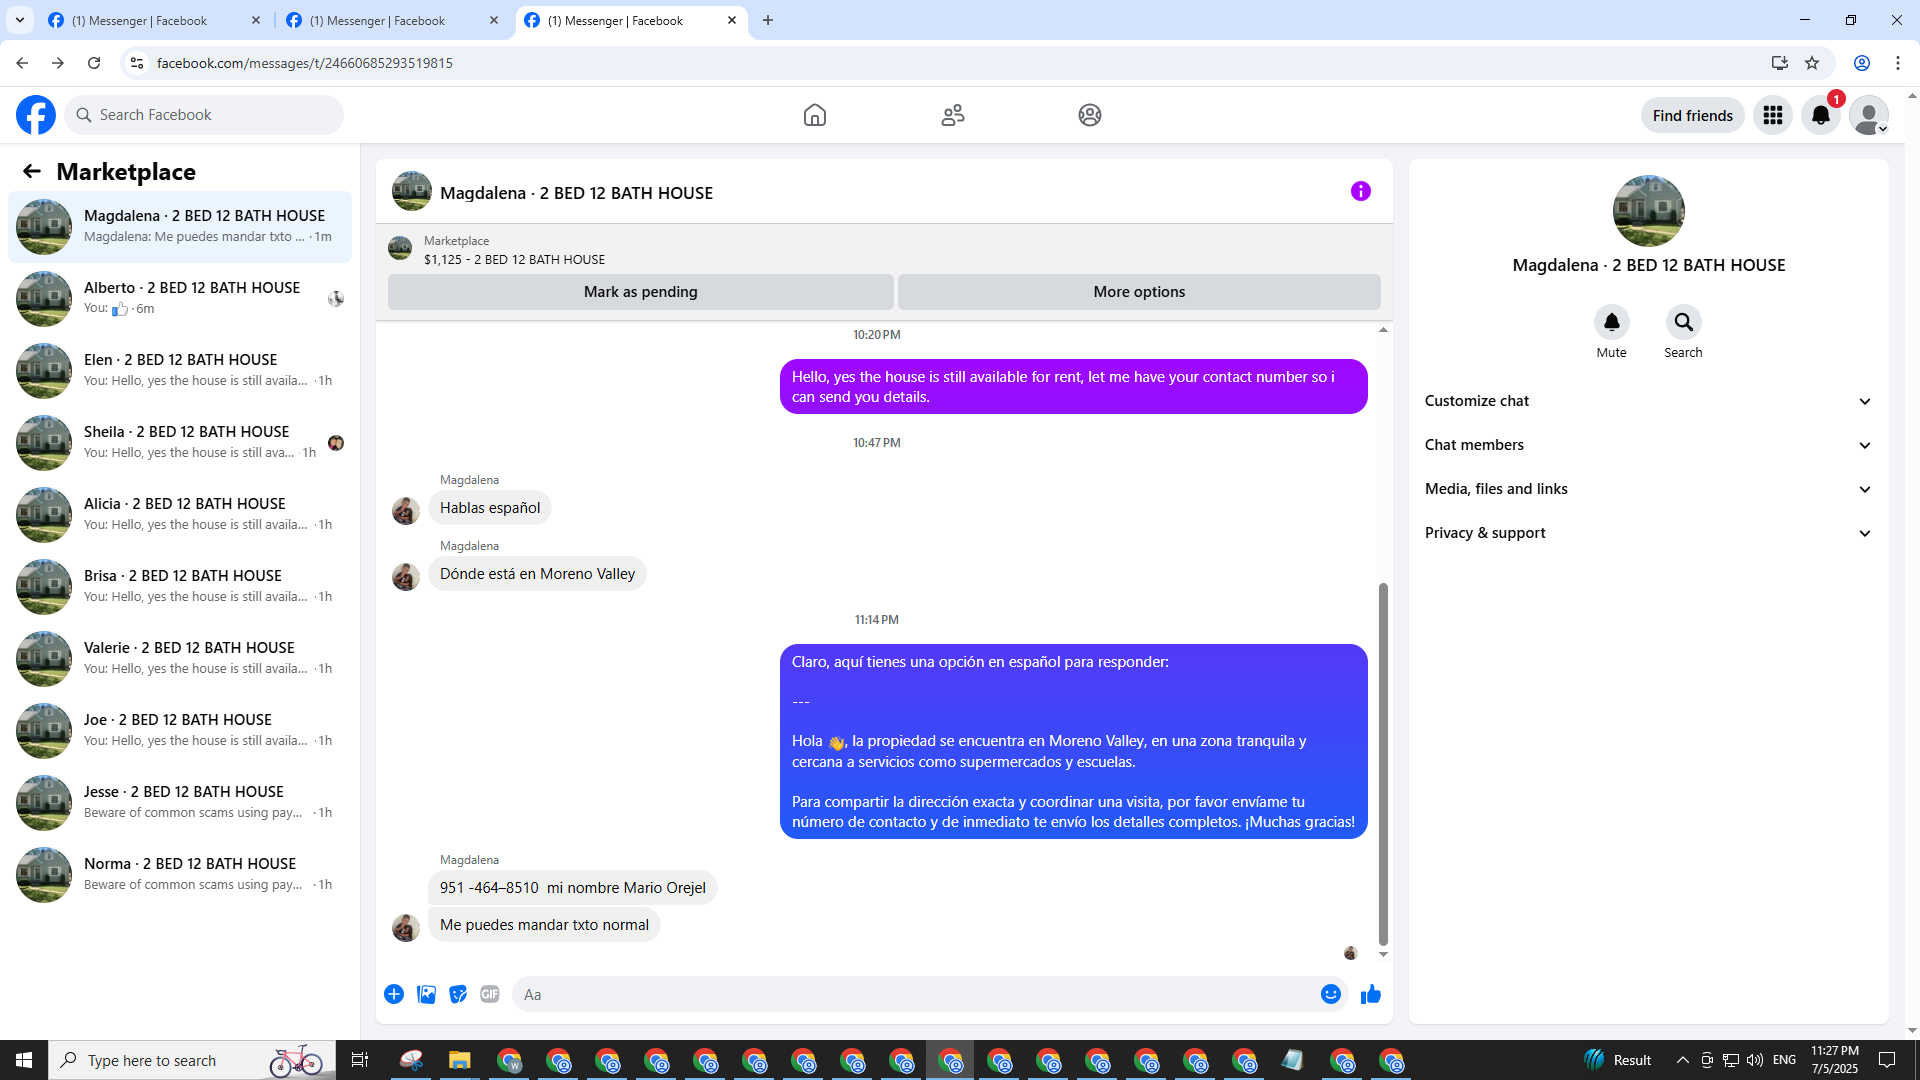Expand Media, files and links section
Image resolution: width=1920 pixels, height=1080 pixels.
coord(1647,489)
